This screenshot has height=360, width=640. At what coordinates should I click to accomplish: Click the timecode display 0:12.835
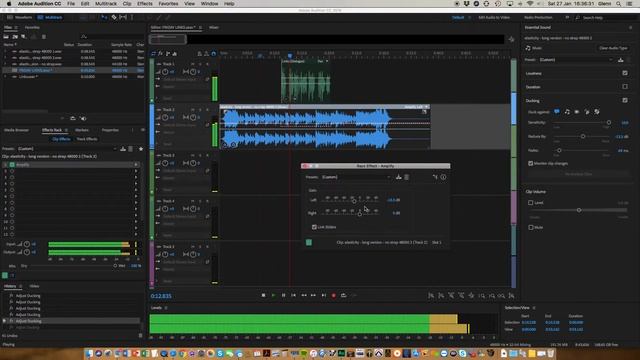point(161,296)
